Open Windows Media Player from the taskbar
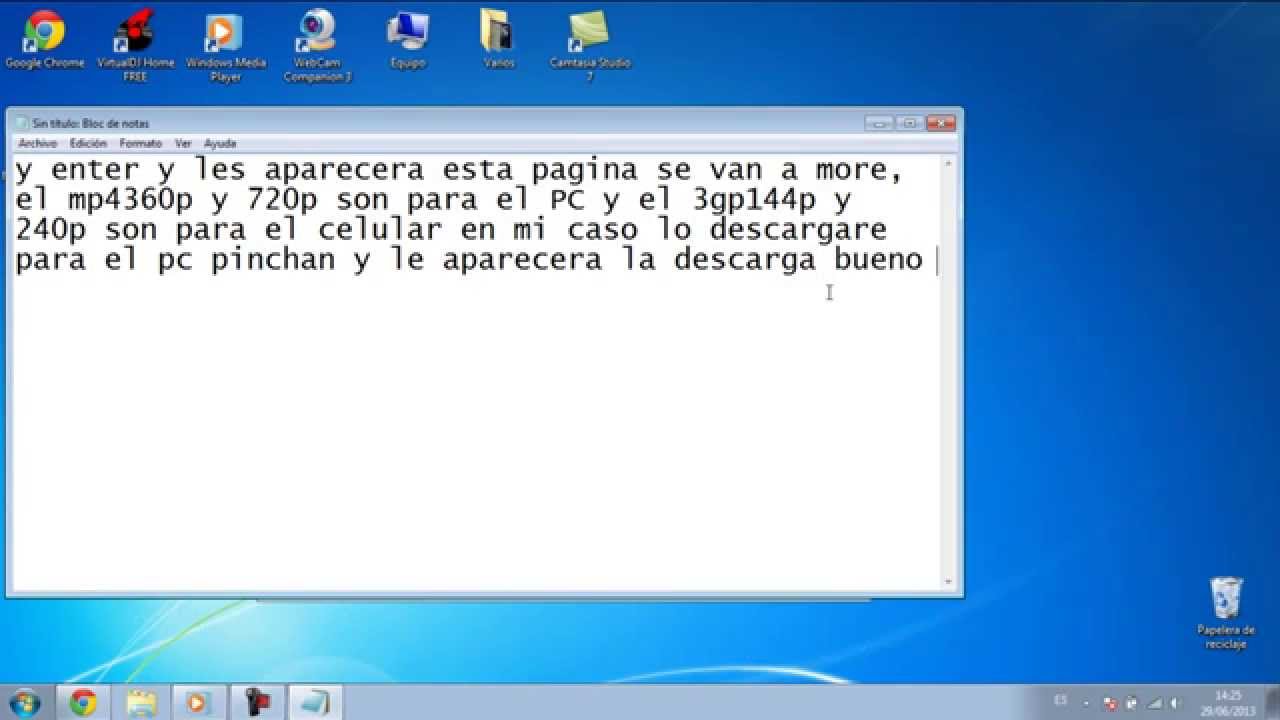 [198, 703]
